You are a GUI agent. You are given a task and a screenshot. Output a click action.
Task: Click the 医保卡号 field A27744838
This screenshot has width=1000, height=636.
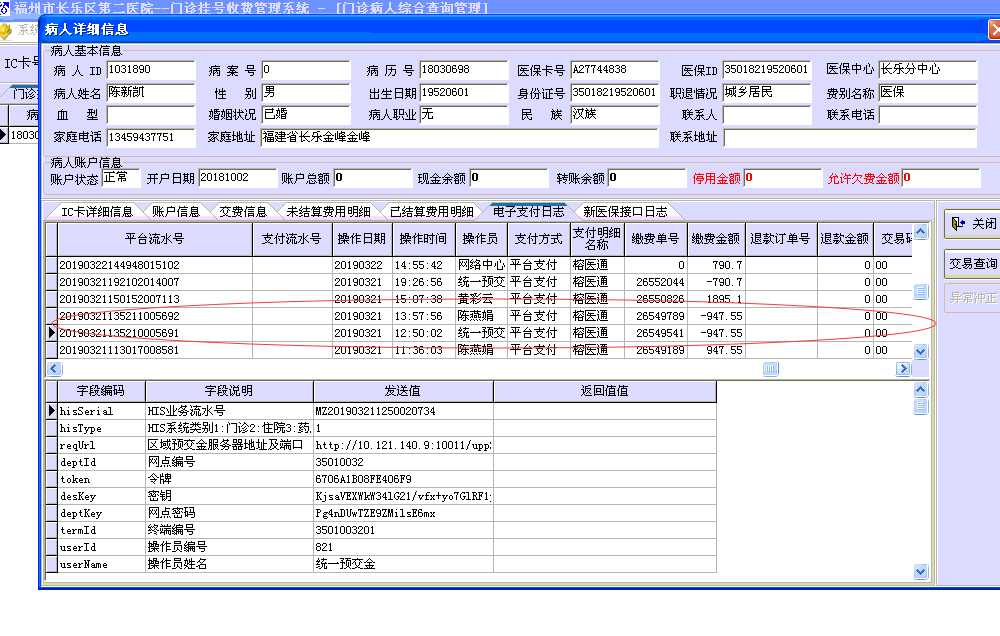coord(614,70)
